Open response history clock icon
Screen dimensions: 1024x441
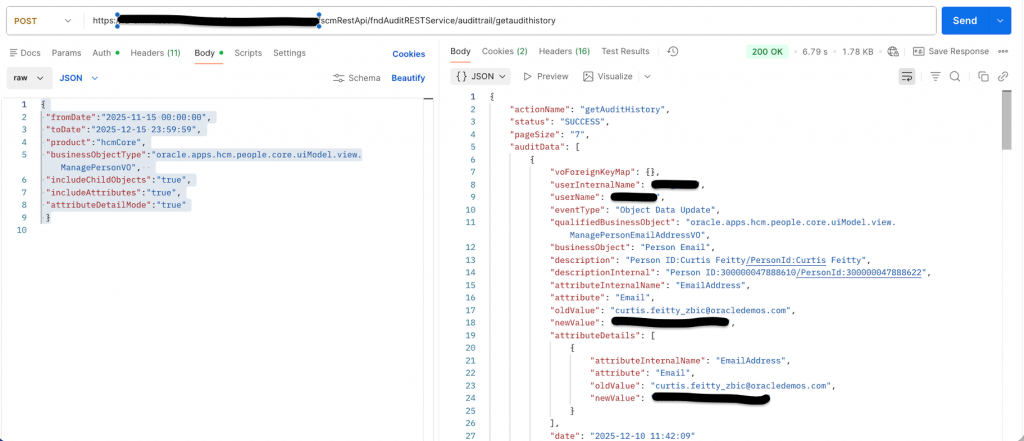pyautogui.click(x=673, y=51)
